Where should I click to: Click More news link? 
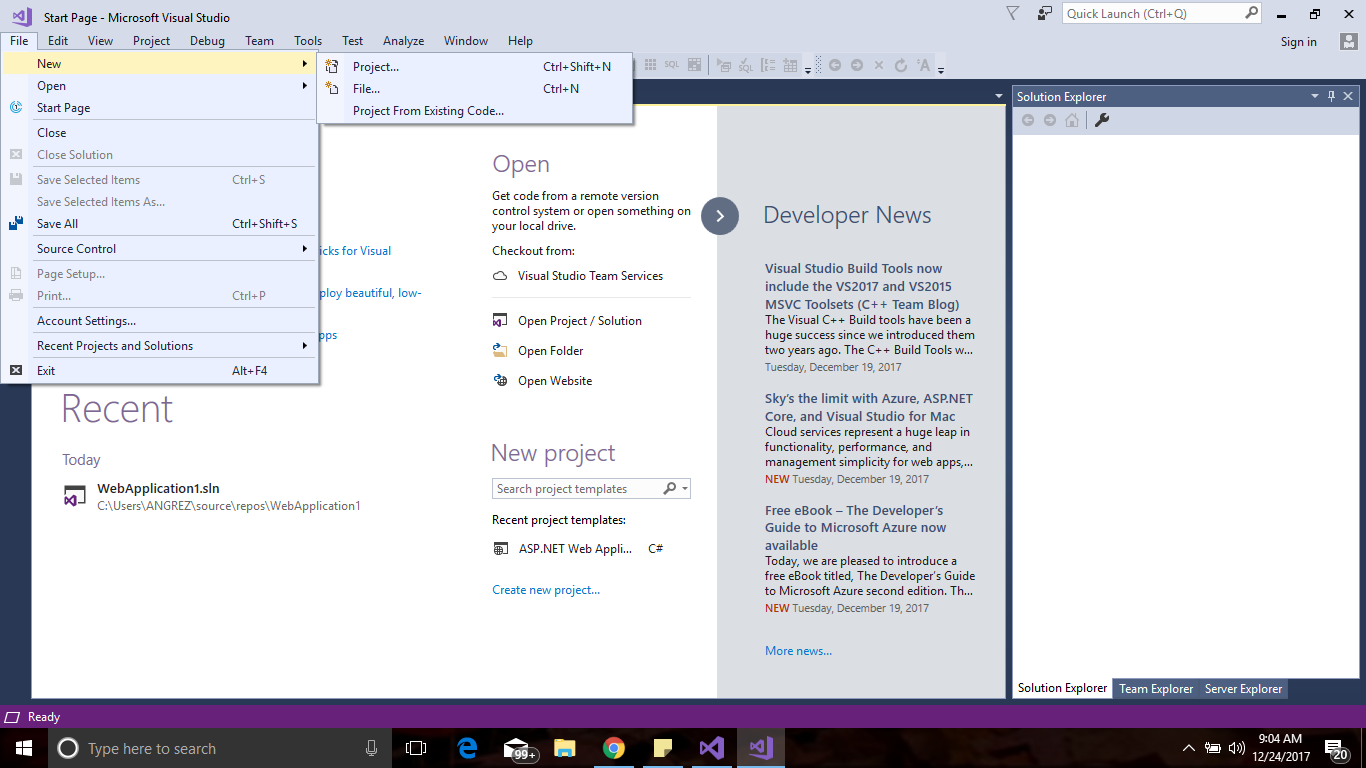coord(798,651)
